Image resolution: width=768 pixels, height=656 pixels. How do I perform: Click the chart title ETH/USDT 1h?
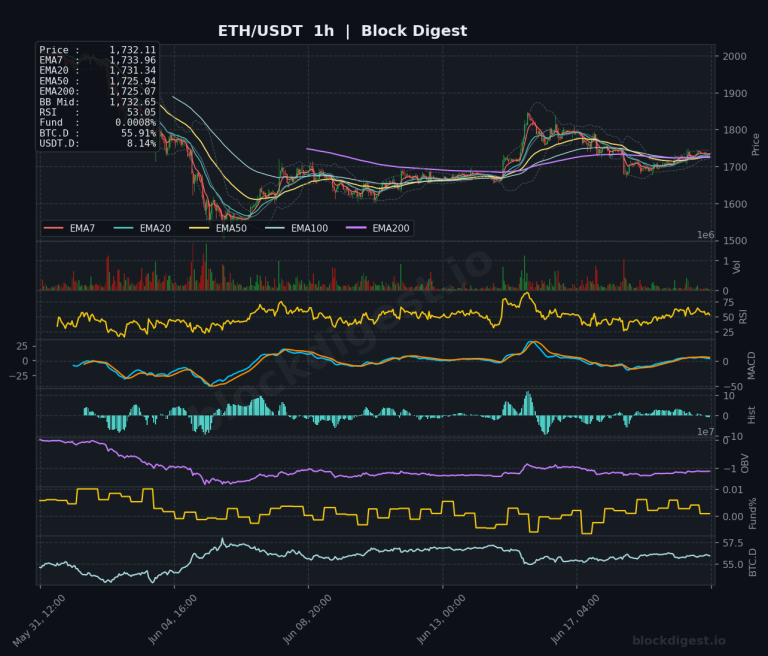pos(276,31)
